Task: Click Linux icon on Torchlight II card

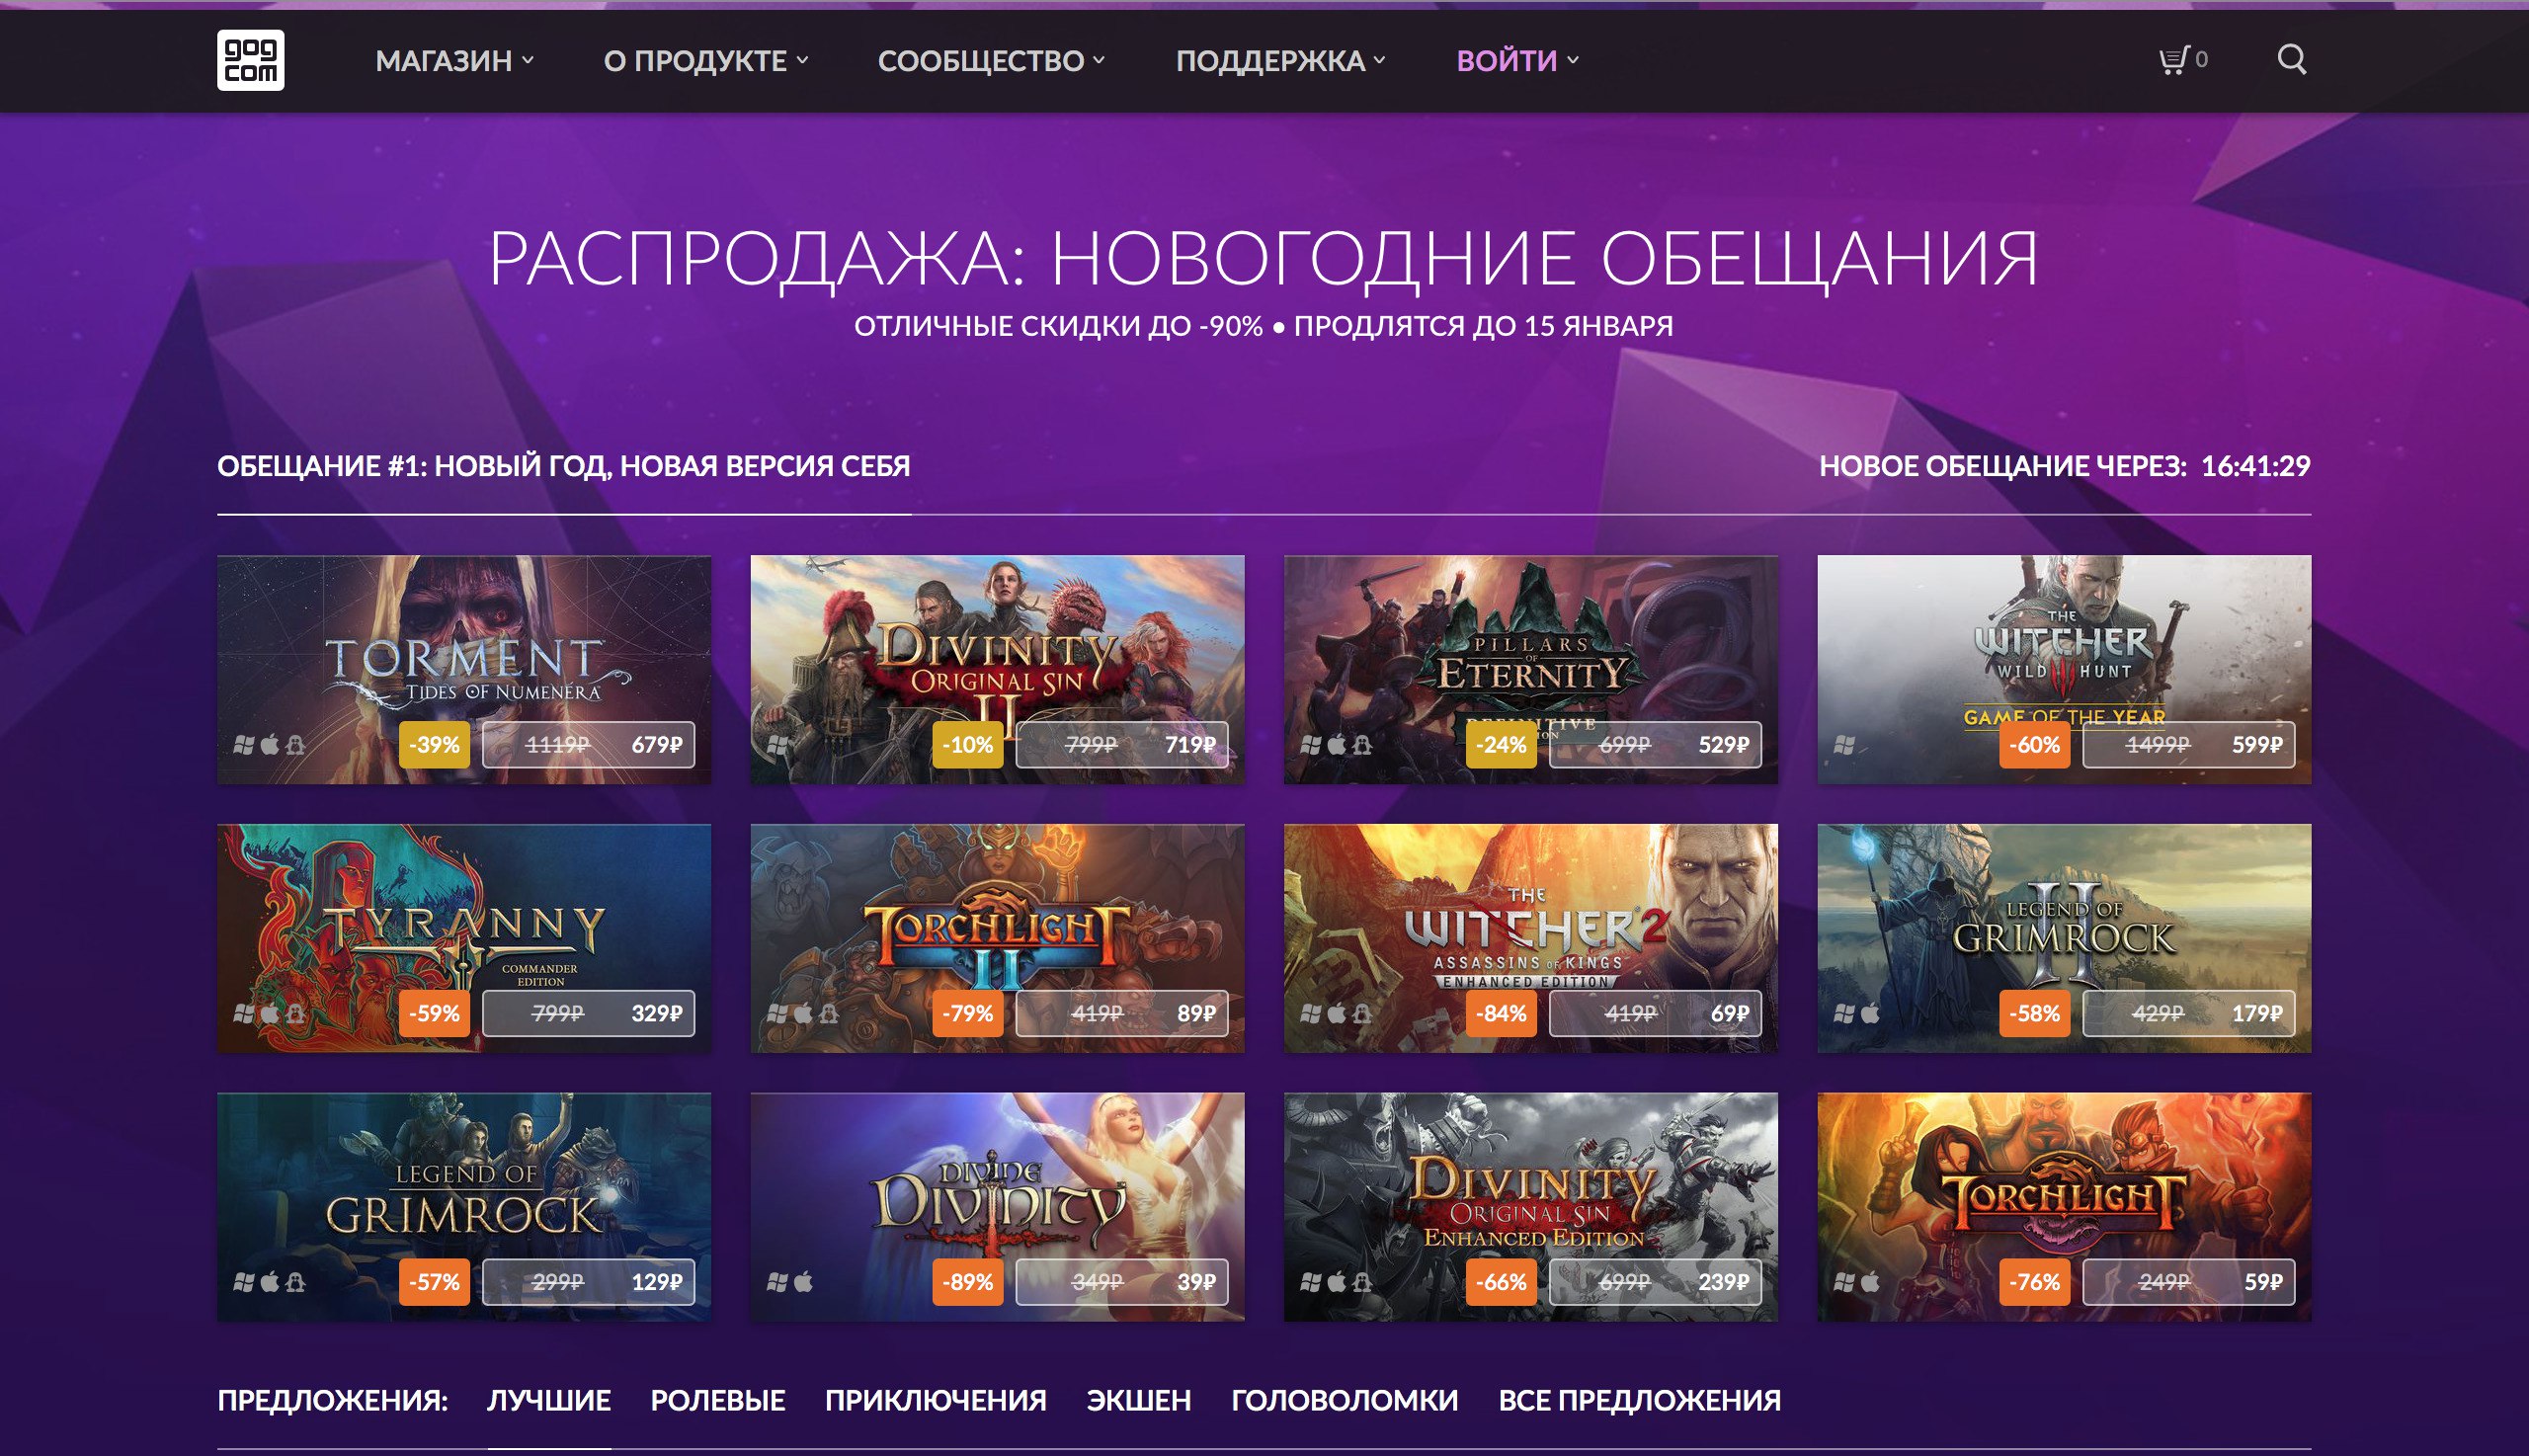Action: pos(829,1013)
